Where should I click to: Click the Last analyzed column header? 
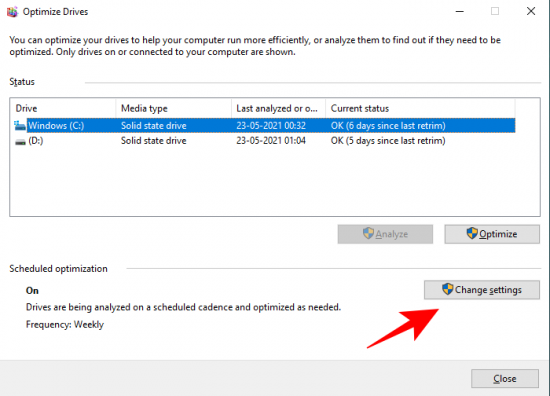click(279, 108)
